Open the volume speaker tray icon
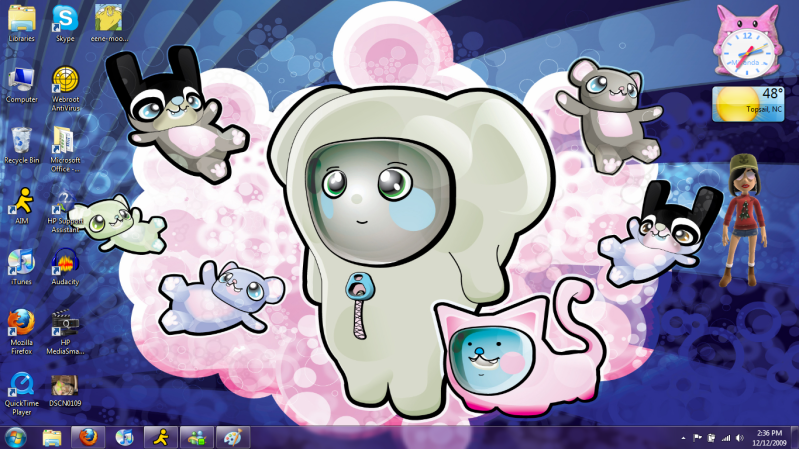The width and height of the screenshot is (799, 449). pos(739,438)
